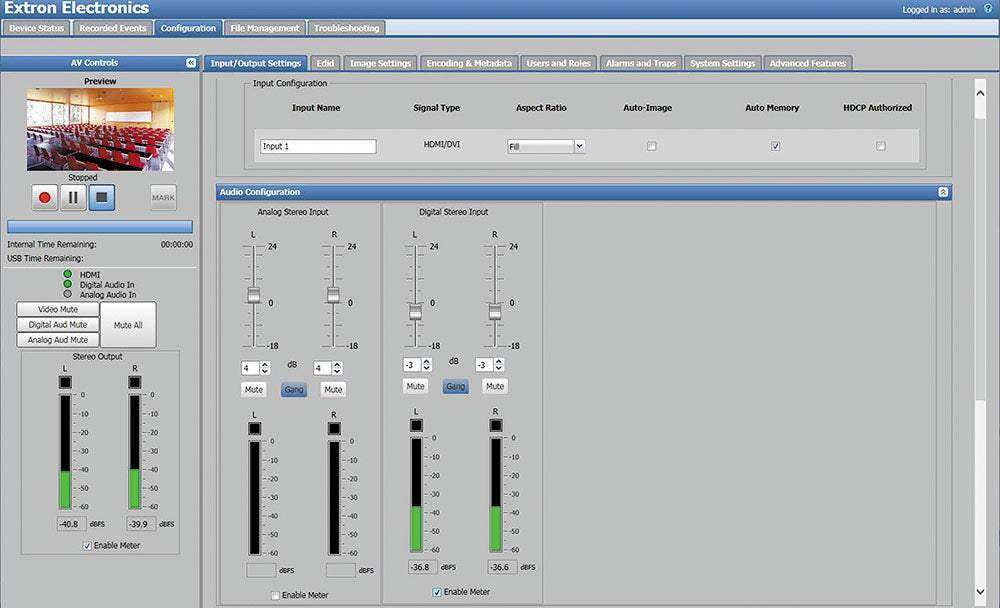
Task: Toggle Gang for Analog Stereo Input
Action: click(294, 390)
